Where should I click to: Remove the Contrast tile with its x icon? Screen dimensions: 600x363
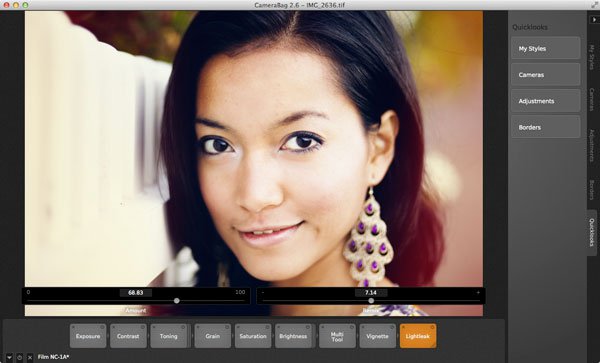tap(114, 327)
